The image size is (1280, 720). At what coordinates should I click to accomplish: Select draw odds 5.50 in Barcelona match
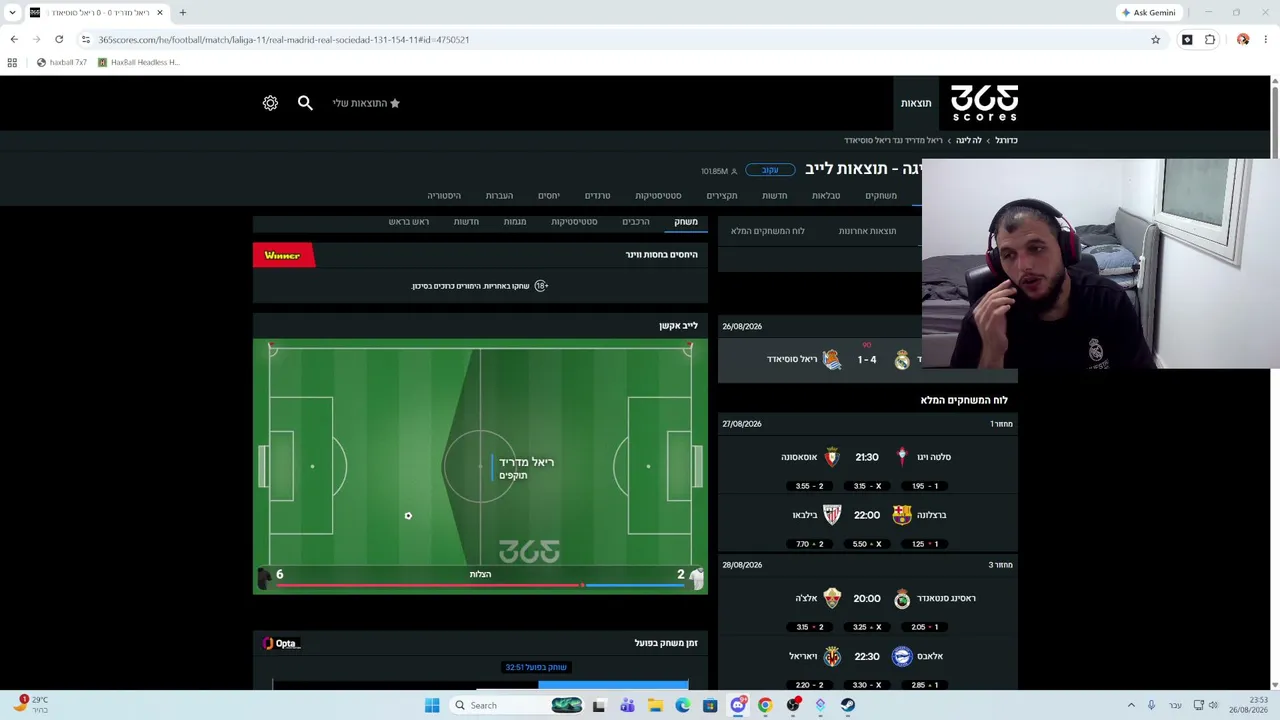[867, 544]
